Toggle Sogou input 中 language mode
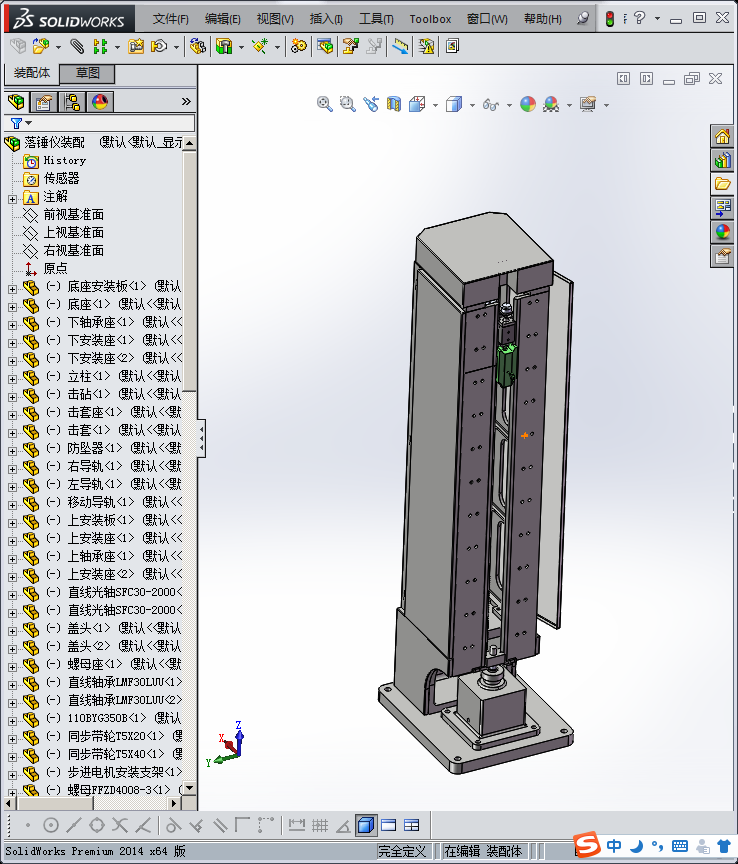Screen dimensions: 738x864 point(614,845)
